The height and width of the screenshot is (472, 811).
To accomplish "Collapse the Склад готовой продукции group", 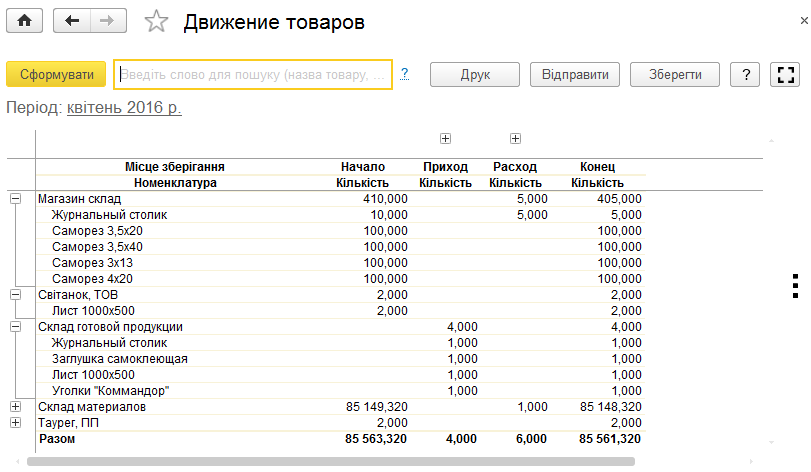I will click(16, 327).
